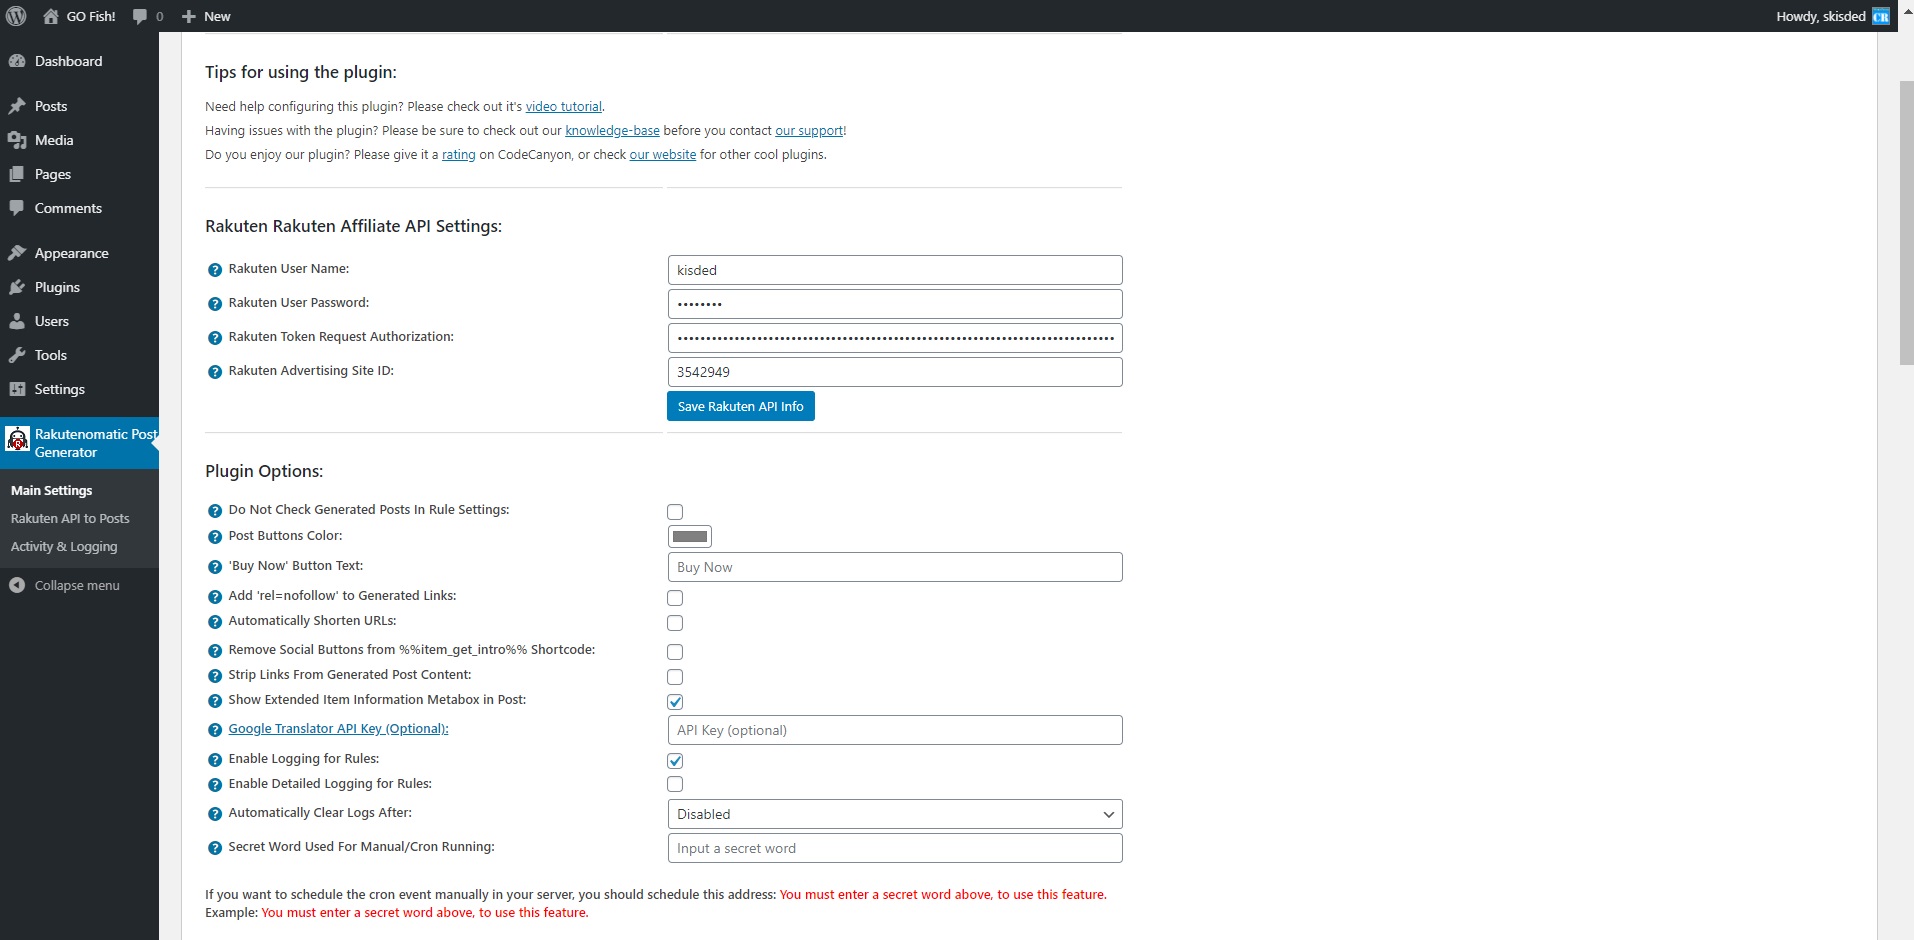
Task: Open the Post Buttons Color picker swatch
Action: 690,537
